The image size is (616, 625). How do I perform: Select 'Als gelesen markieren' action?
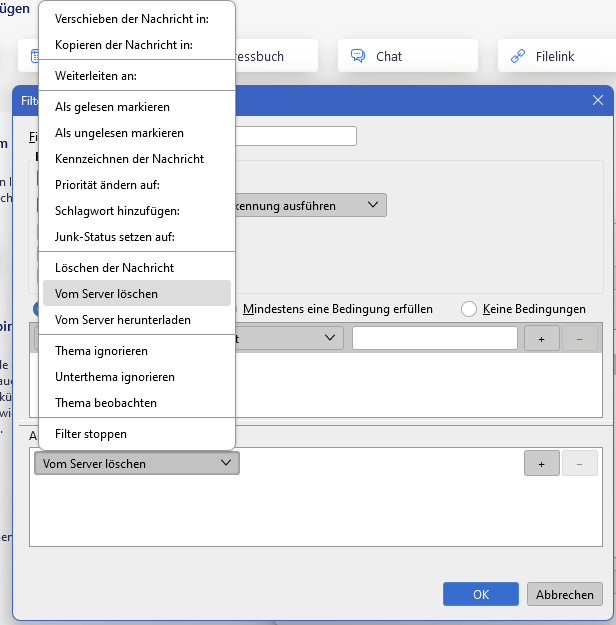click(137, 107)
